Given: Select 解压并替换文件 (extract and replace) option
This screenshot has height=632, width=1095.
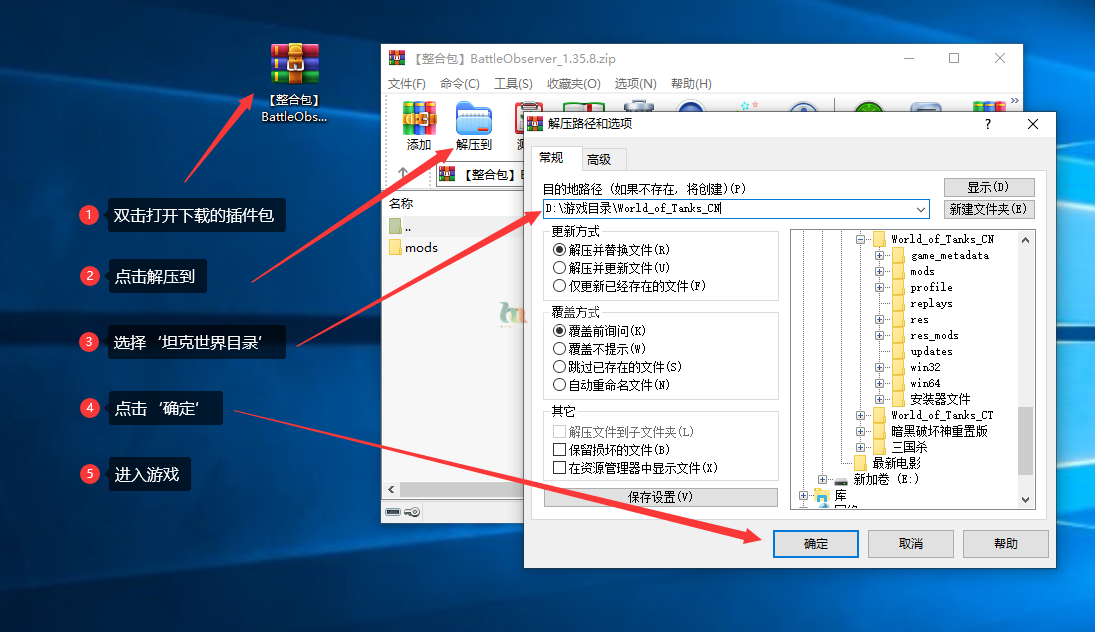Looking at the screenshot, I should point(559,250).
